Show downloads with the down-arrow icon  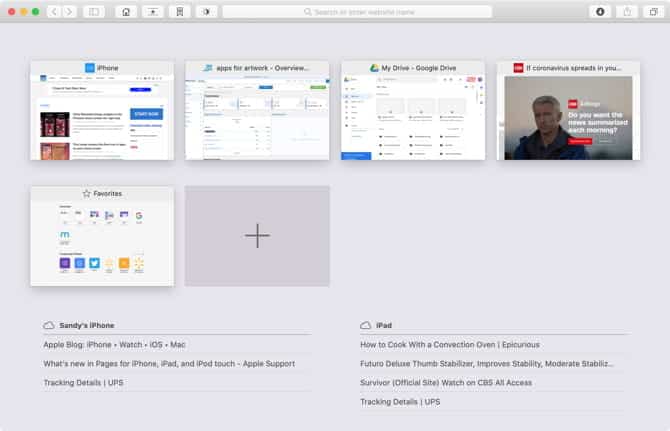(x=600, y=12)
